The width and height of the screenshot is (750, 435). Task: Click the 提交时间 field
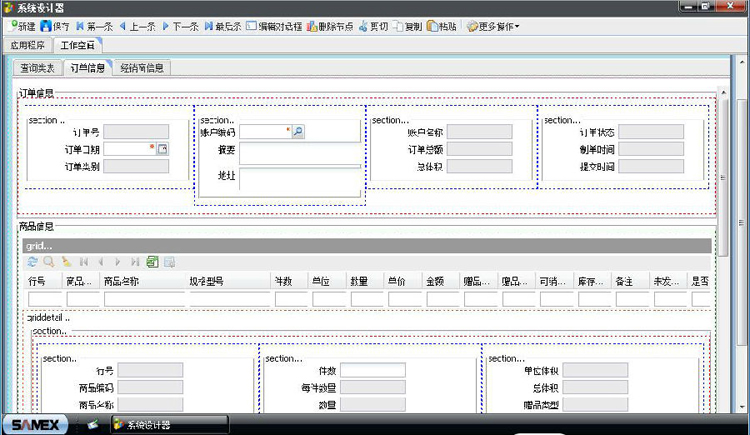(x=651, y=166)
